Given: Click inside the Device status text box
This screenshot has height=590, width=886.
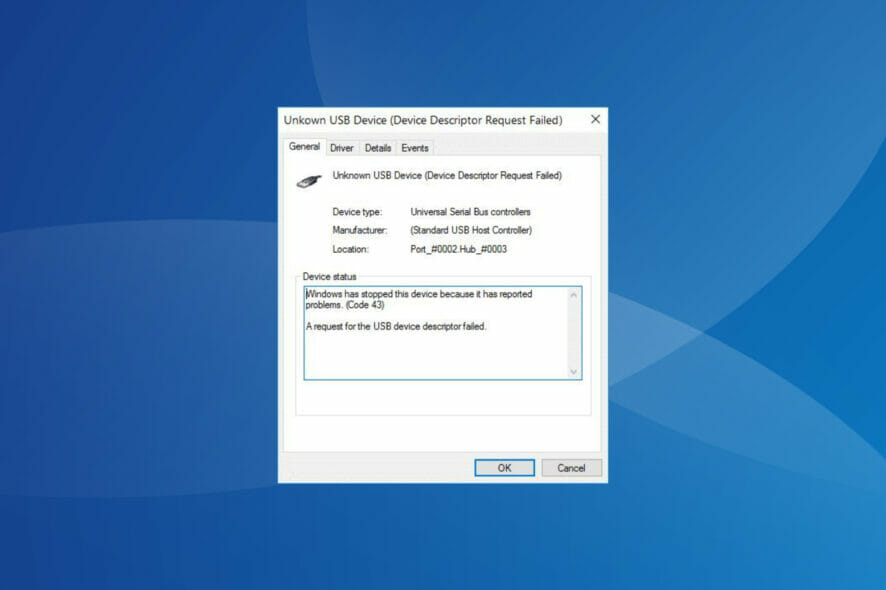Looking at the screenshot, I should pyautogui.click(x=443, y=333).
